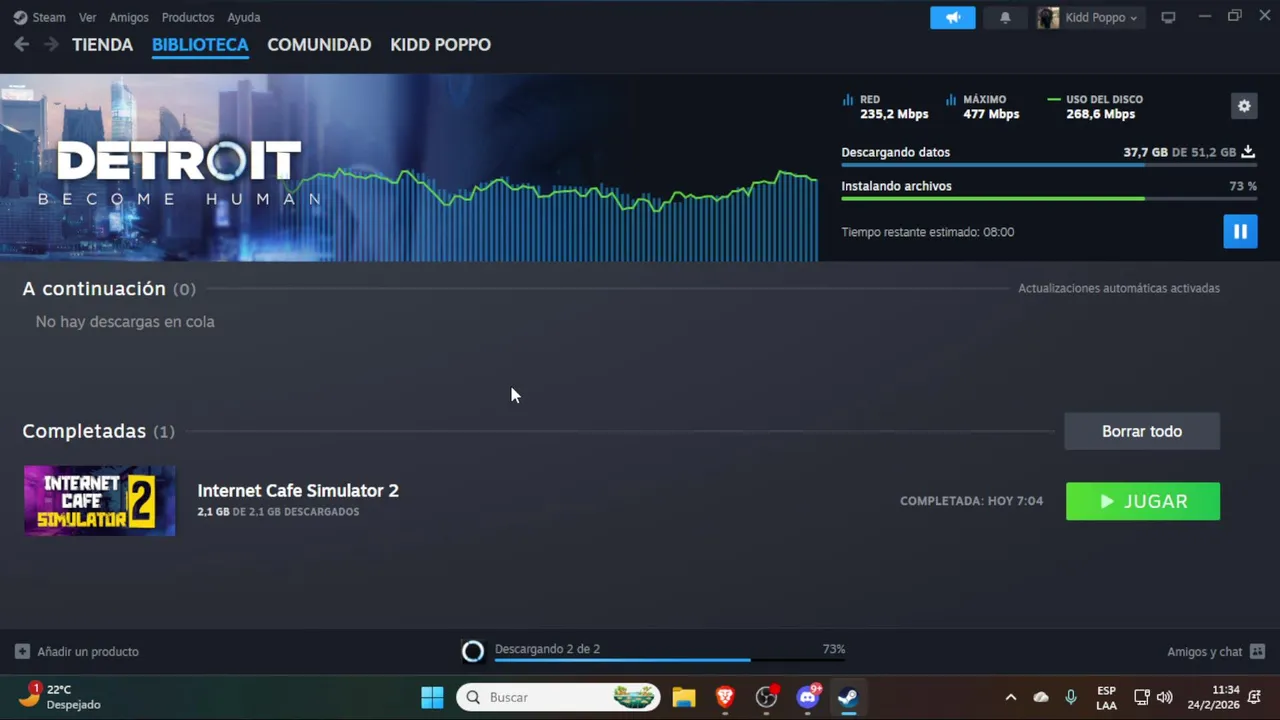Viewport: 1280px width, 720px height.
Task: Open the 'Descargando 2 de 2' status
Action: coord(547,649)
